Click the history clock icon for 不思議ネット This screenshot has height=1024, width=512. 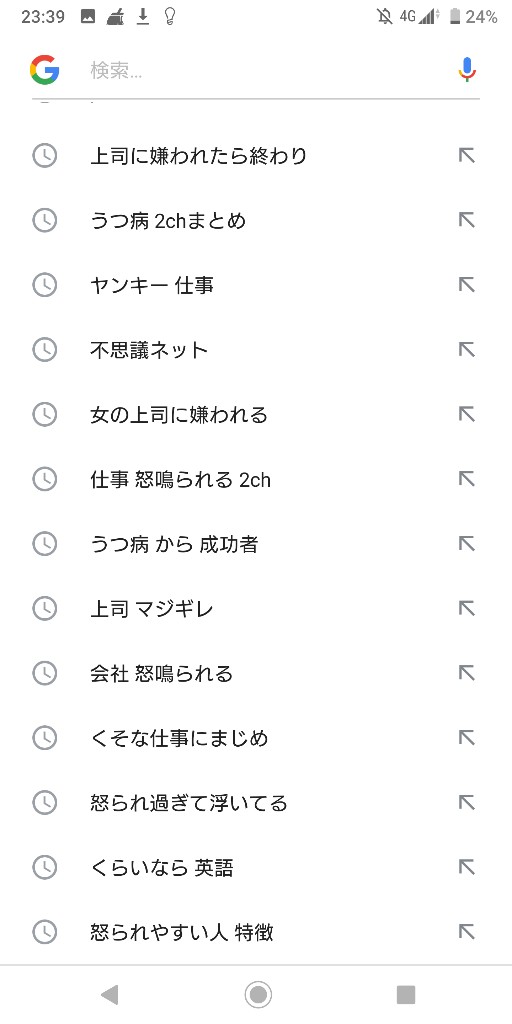(44, 349)
